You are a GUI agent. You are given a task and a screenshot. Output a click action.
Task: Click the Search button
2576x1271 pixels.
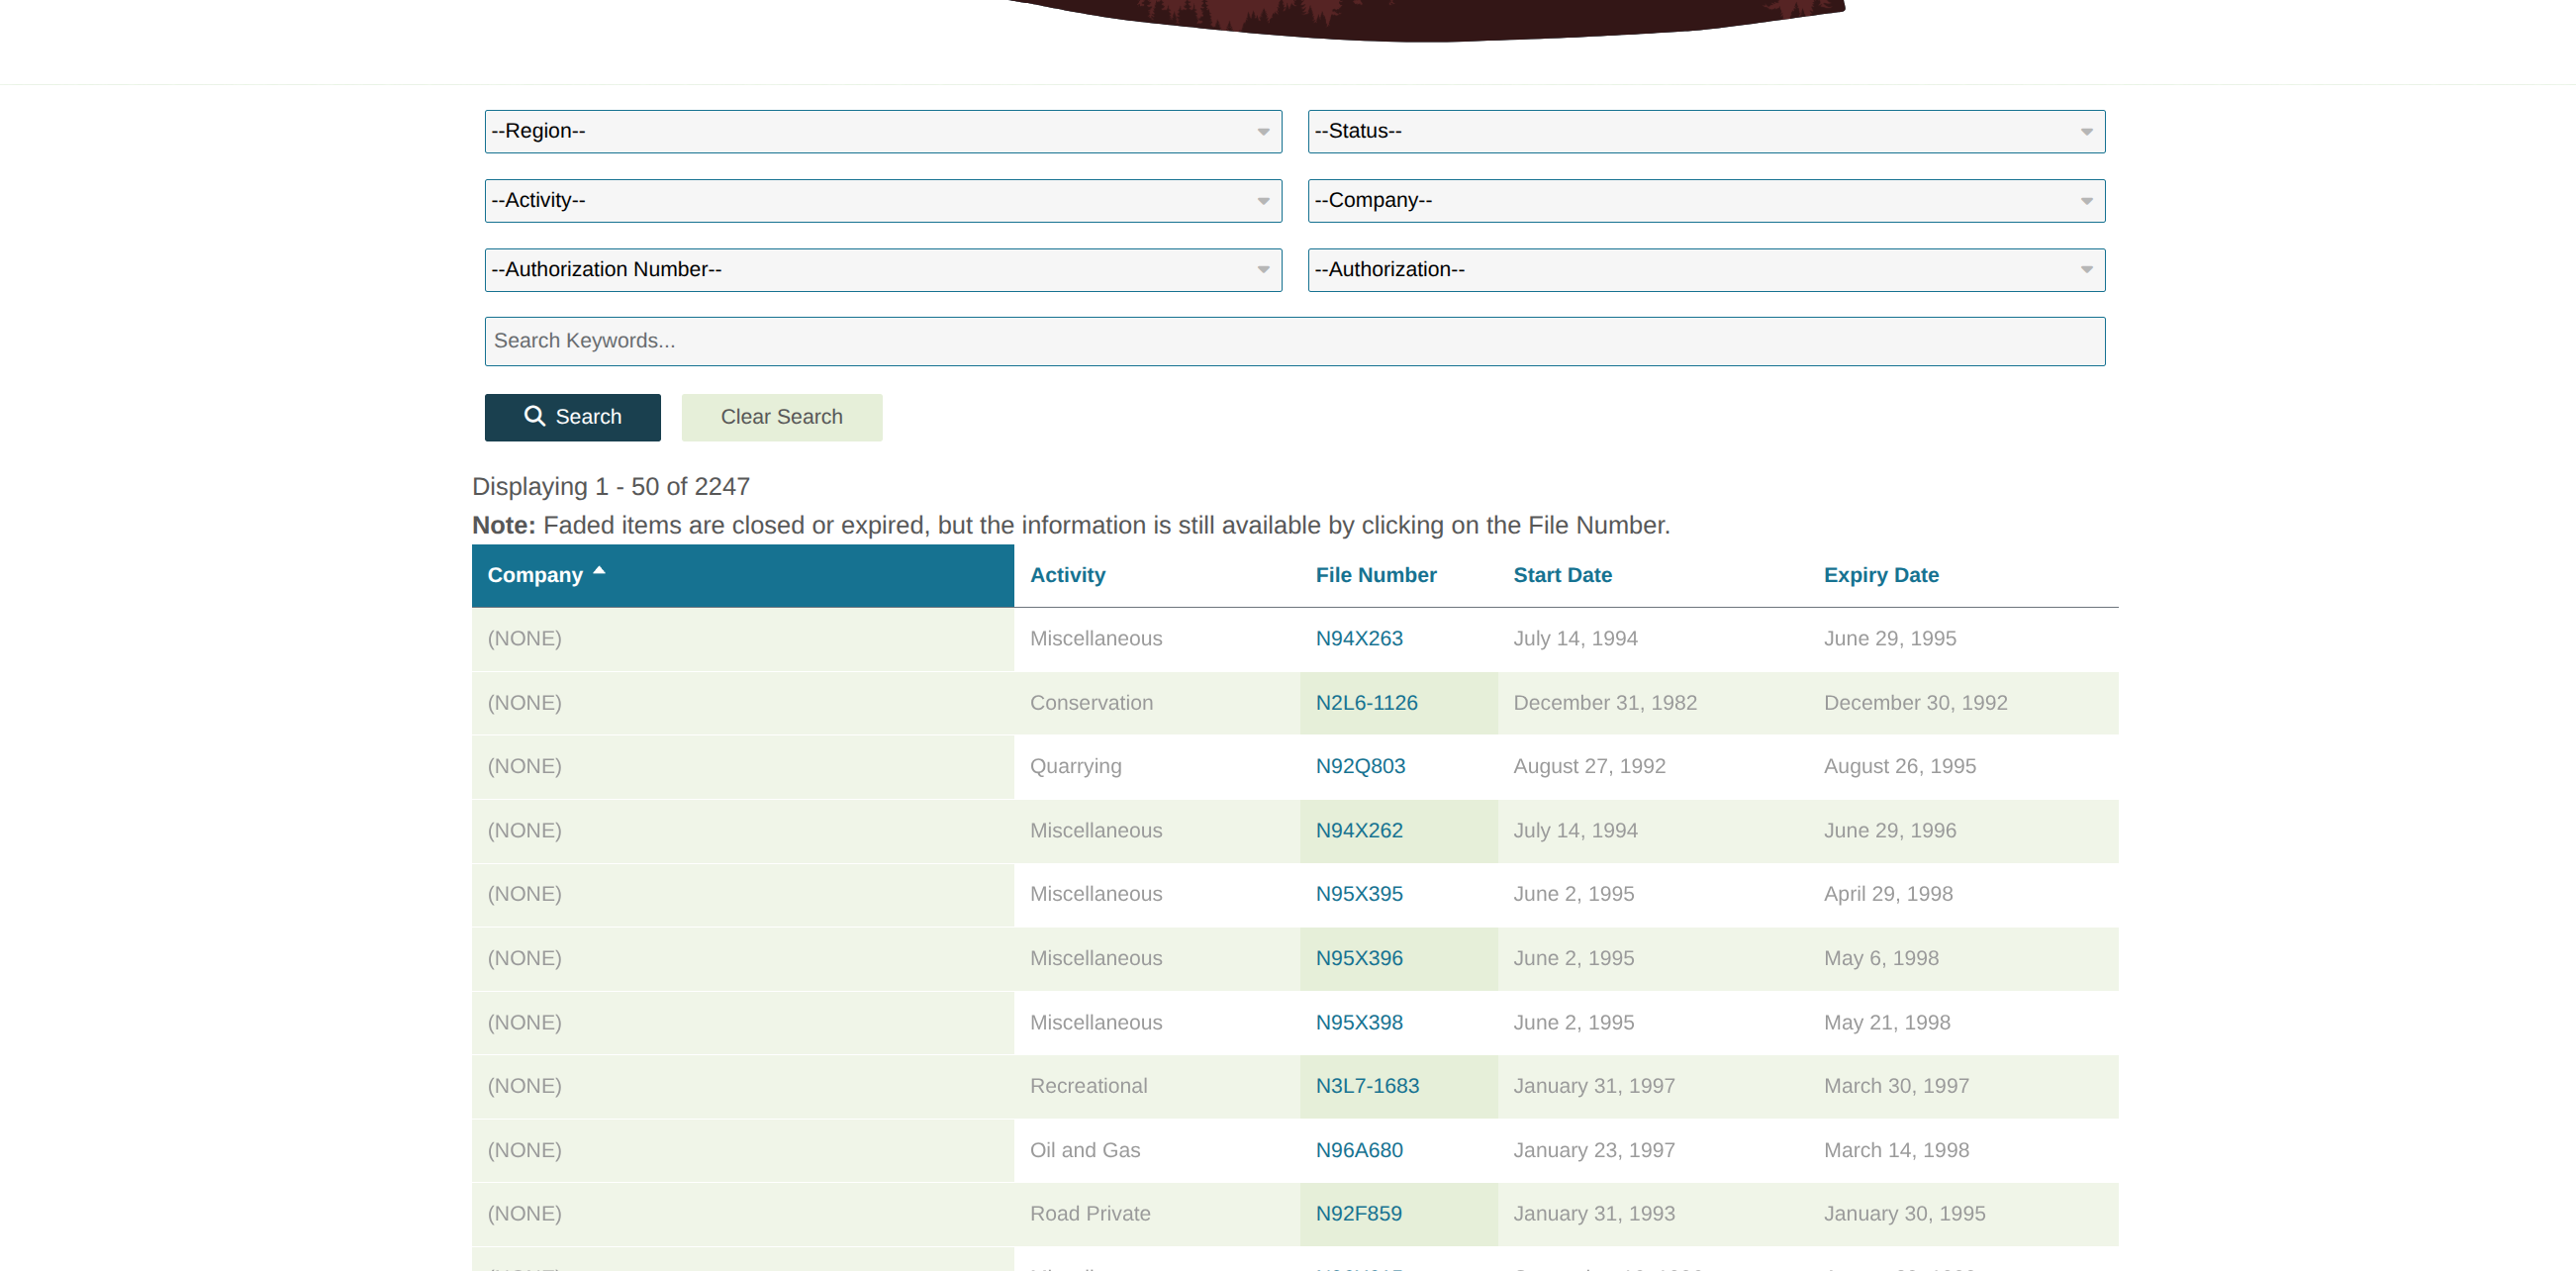pos(572,417)
